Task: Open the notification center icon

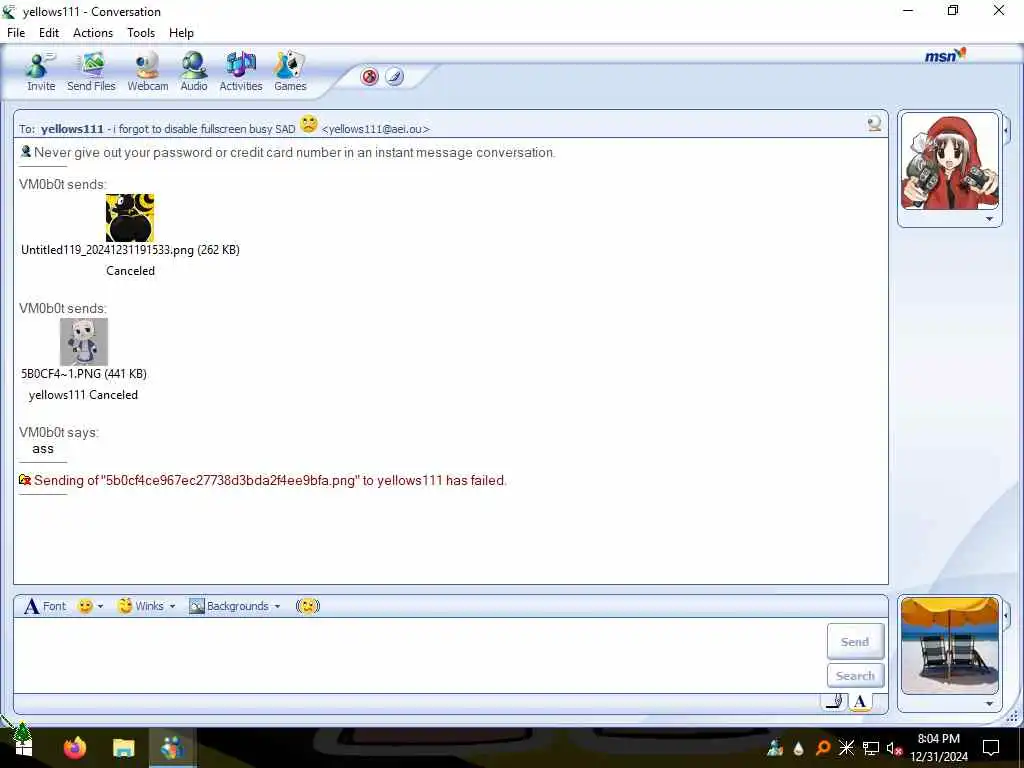Action: click(x=991, y=748)
